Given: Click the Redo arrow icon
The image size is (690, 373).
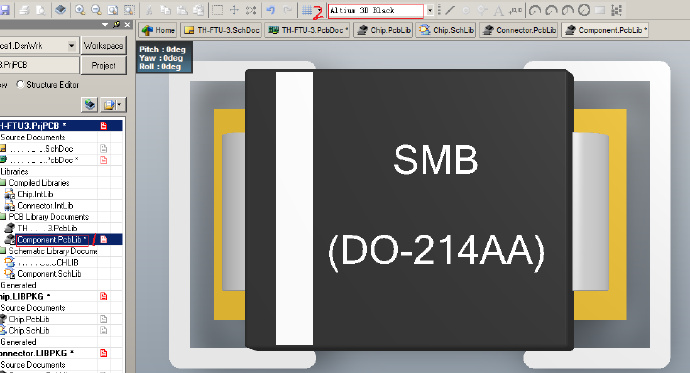Looking at the screenshot, I should click(287, 10).
